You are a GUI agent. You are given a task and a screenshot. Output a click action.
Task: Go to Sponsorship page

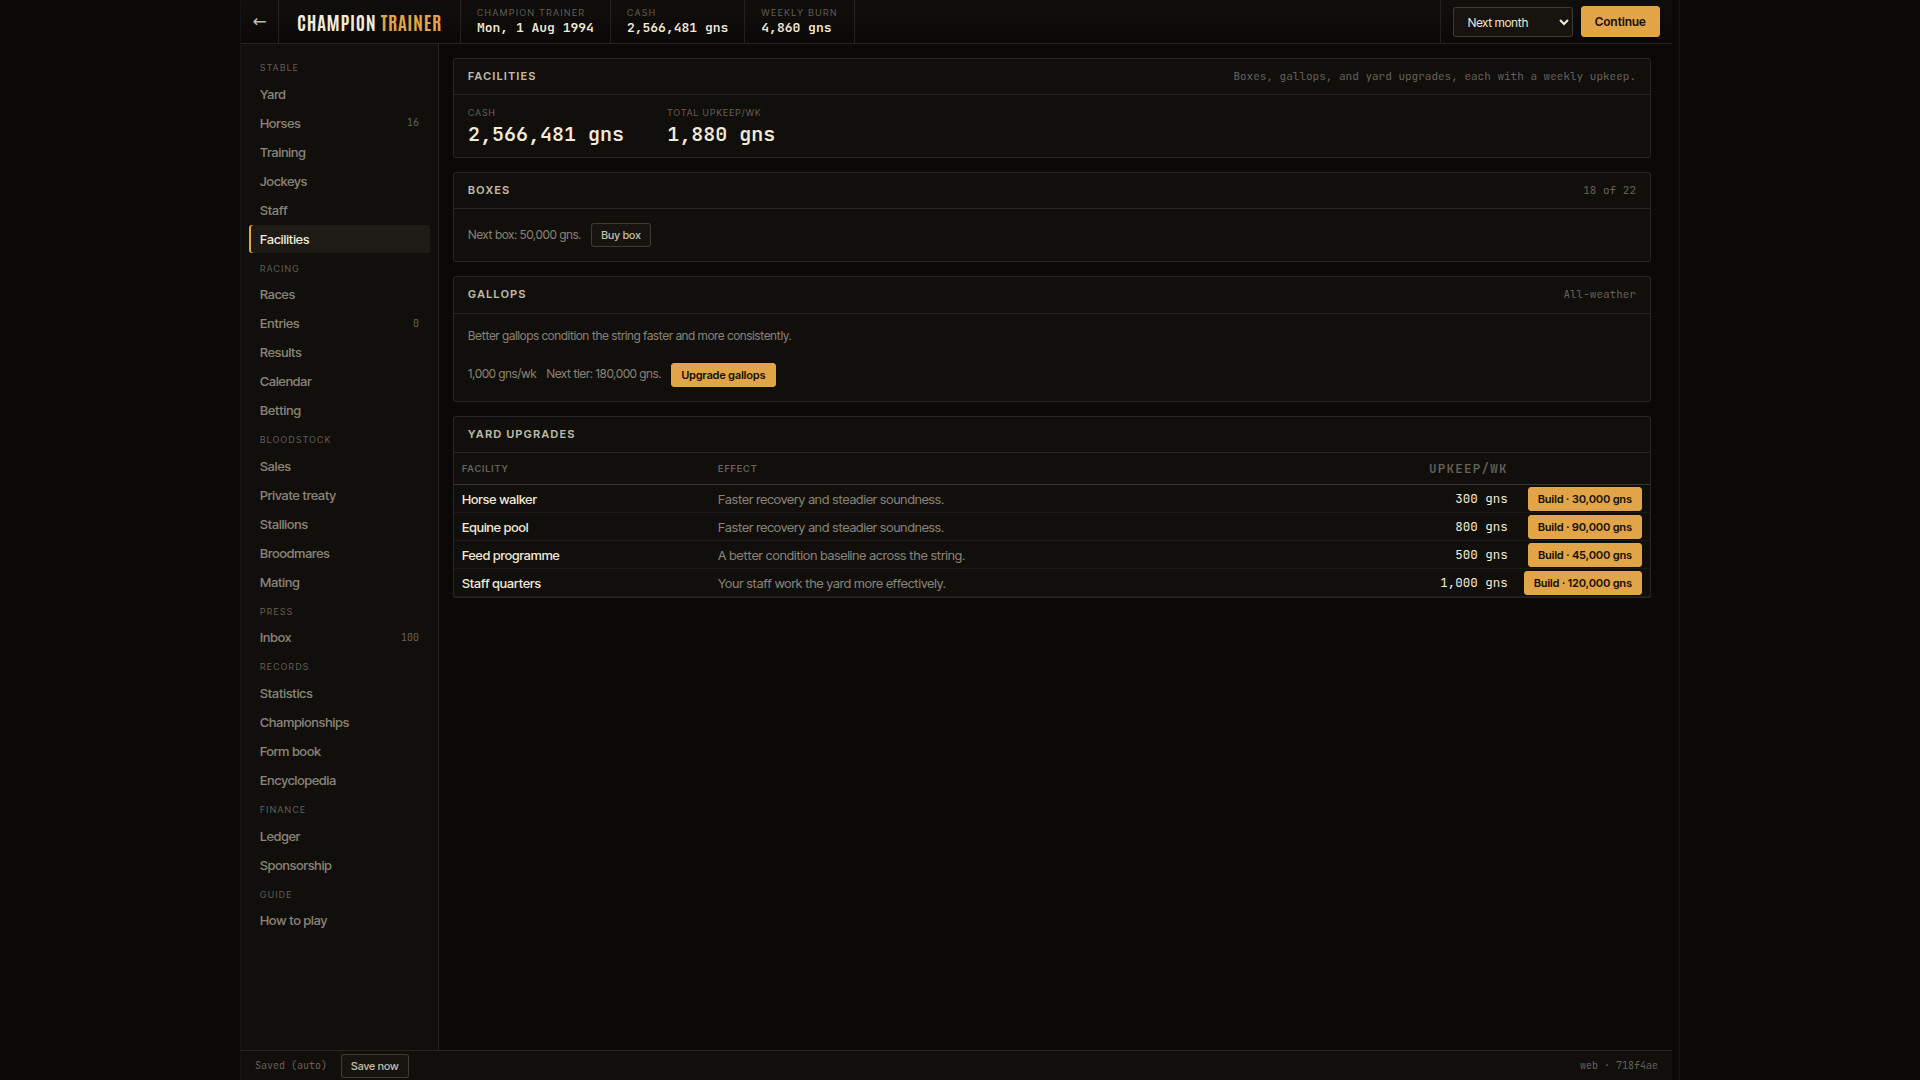(x=340, y=866)
